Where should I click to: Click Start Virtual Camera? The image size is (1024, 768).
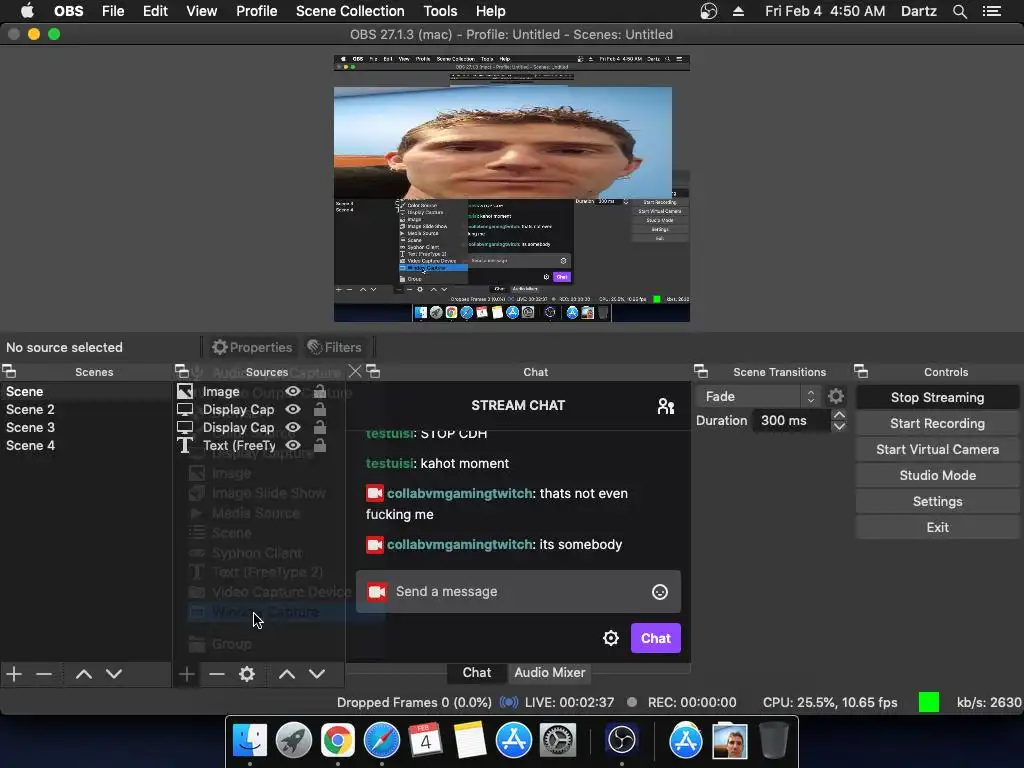(x=937, y=450)
